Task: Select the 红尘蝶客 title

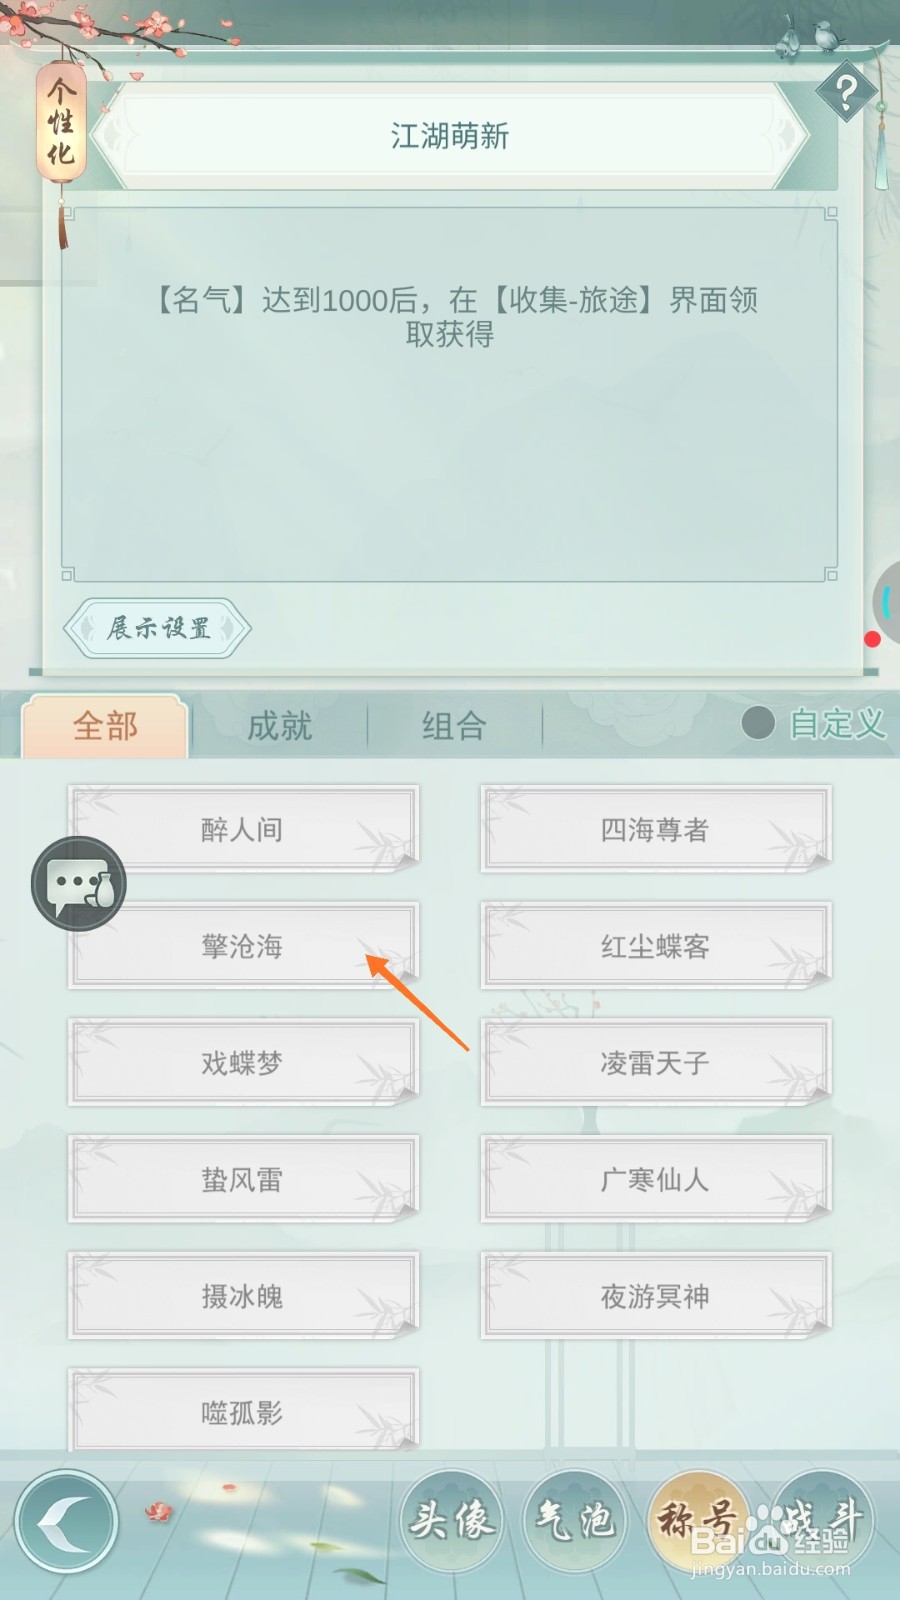Action: pyautogui.click(x=656, y=946)
